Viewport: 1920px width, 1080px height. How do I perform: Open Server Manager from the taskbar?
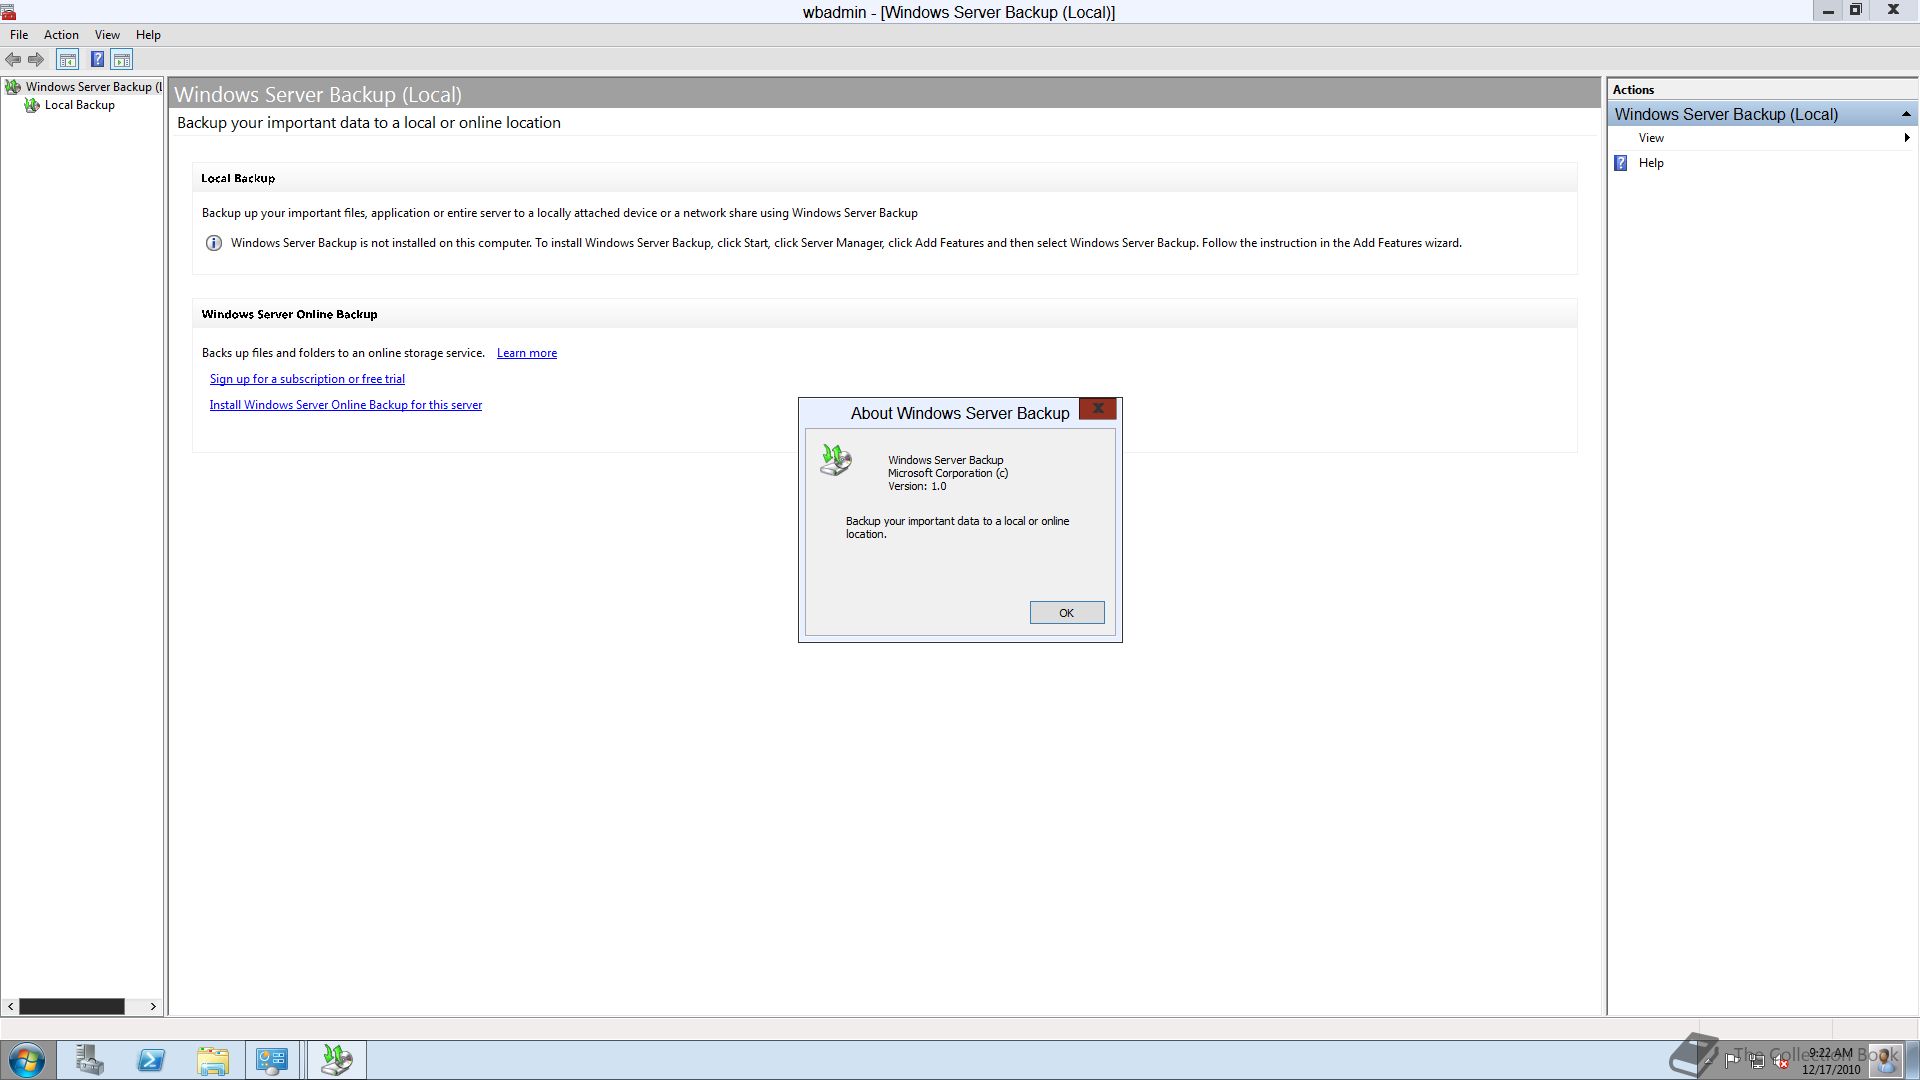point(89,1060)
